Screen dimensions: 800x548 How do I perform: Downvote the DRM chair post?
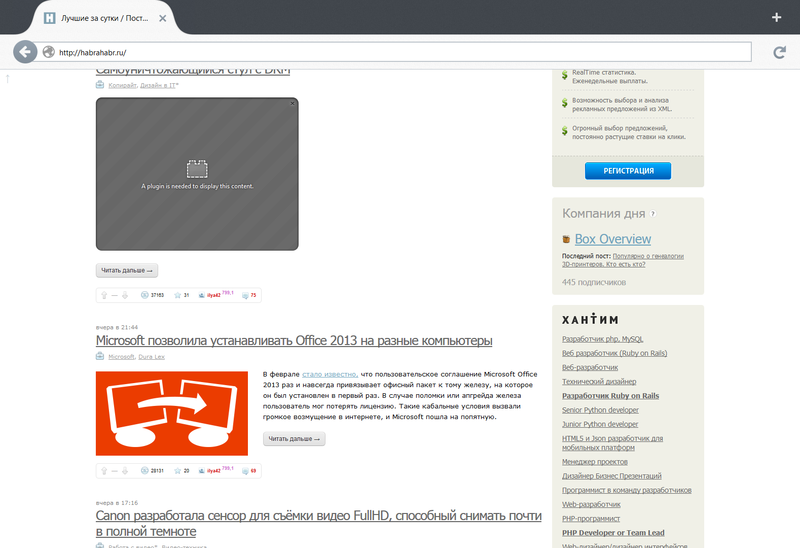[x=124, y=295]
